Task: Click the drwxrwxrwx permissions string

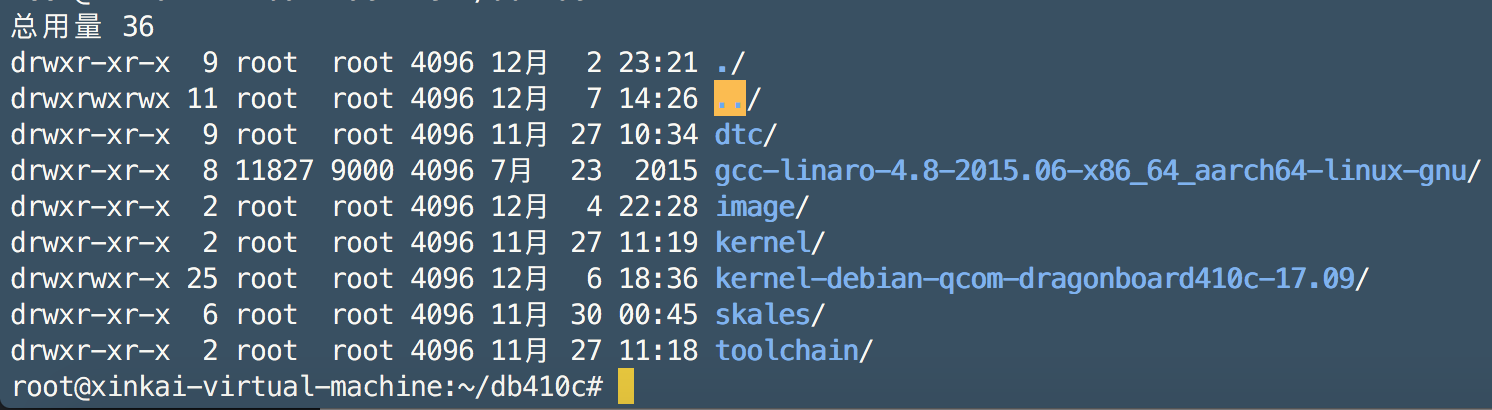Action: [90, 99]
